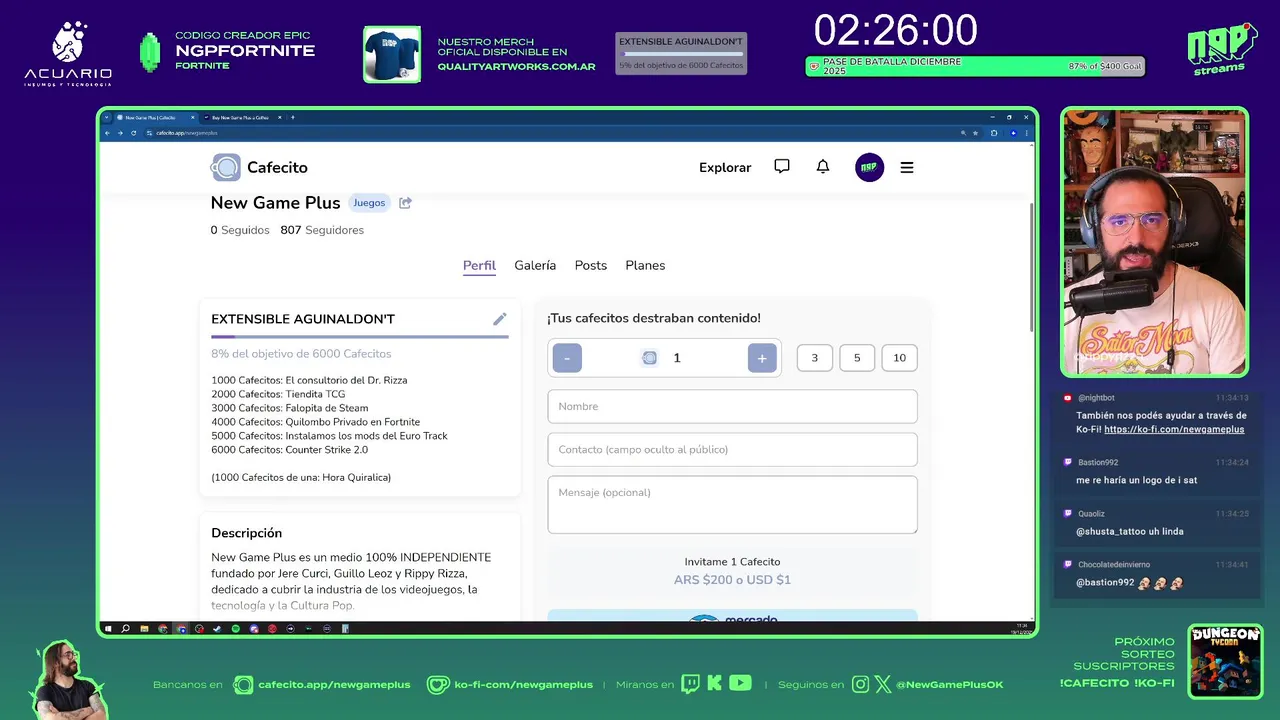Open File Explorer from the taskbar
Image resolution: width=1280 pixels, height=720 pixels.
point(144,629)
